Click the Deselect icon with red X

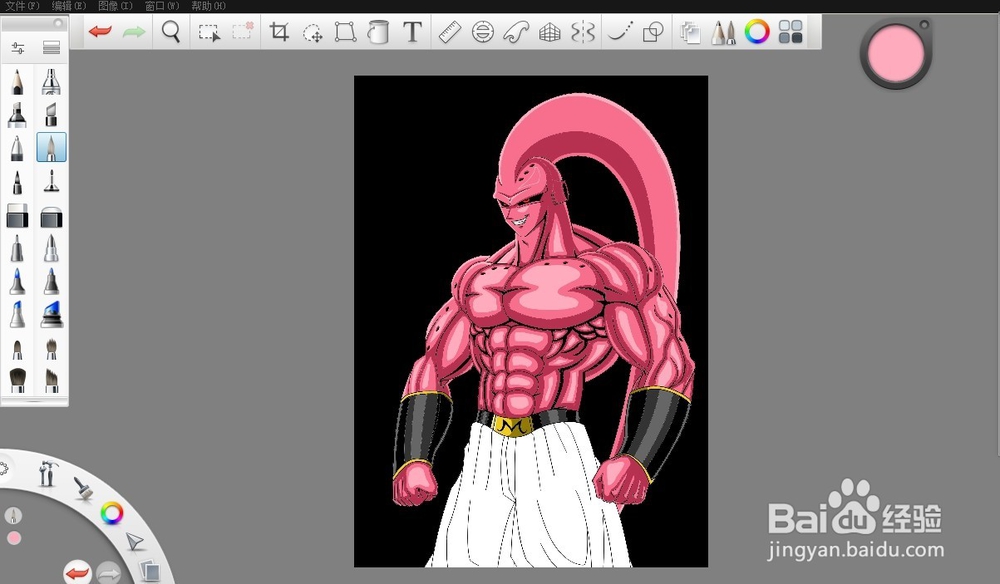[x=242, y=31]
